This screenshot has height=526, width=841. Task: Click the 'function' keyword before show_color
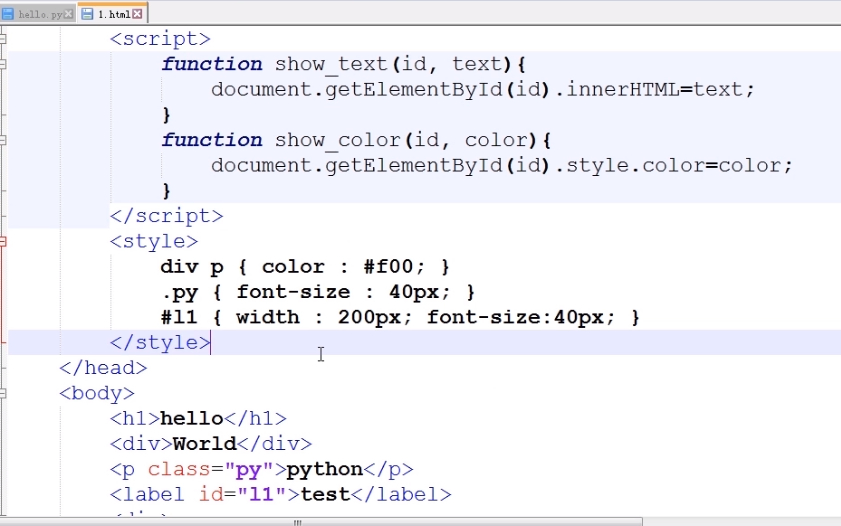click(x=211, y=140)
